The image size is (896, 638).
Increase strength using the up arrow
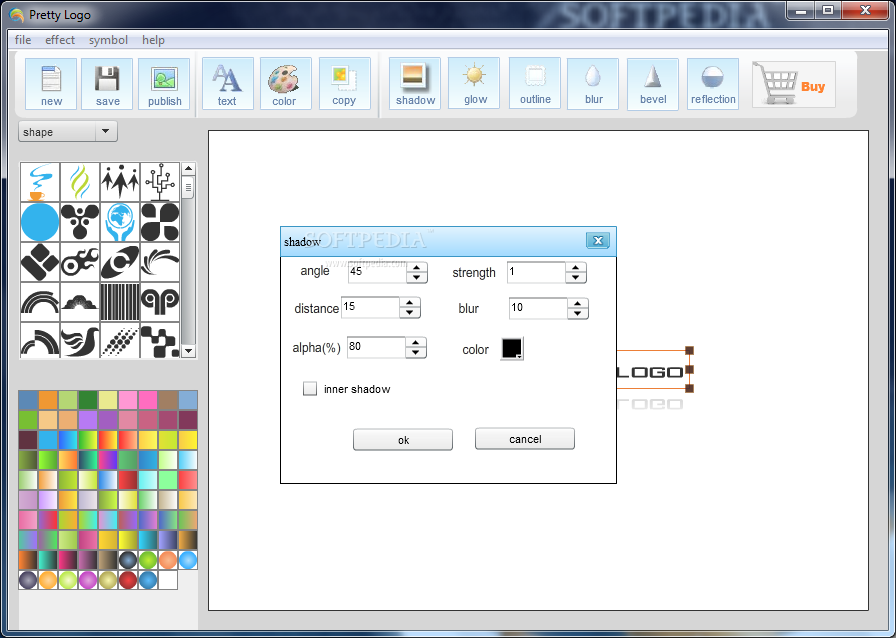[575, 268]
